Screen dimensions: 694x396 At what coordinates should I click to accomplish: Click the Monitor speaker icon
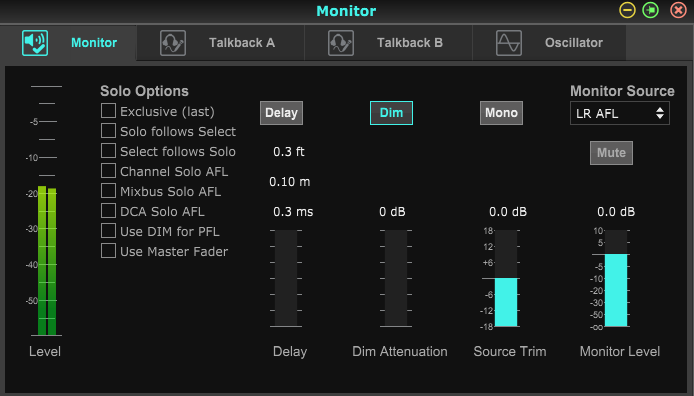coord(35,43)
